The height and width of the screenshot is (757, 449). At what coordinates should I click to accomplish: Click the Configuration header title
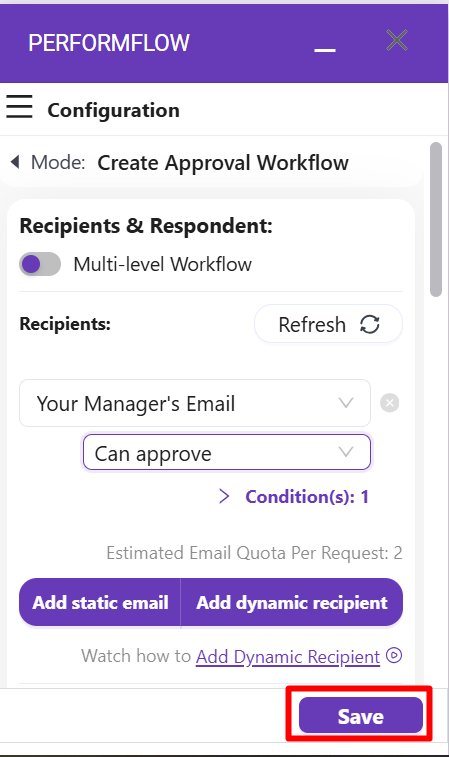113,110
